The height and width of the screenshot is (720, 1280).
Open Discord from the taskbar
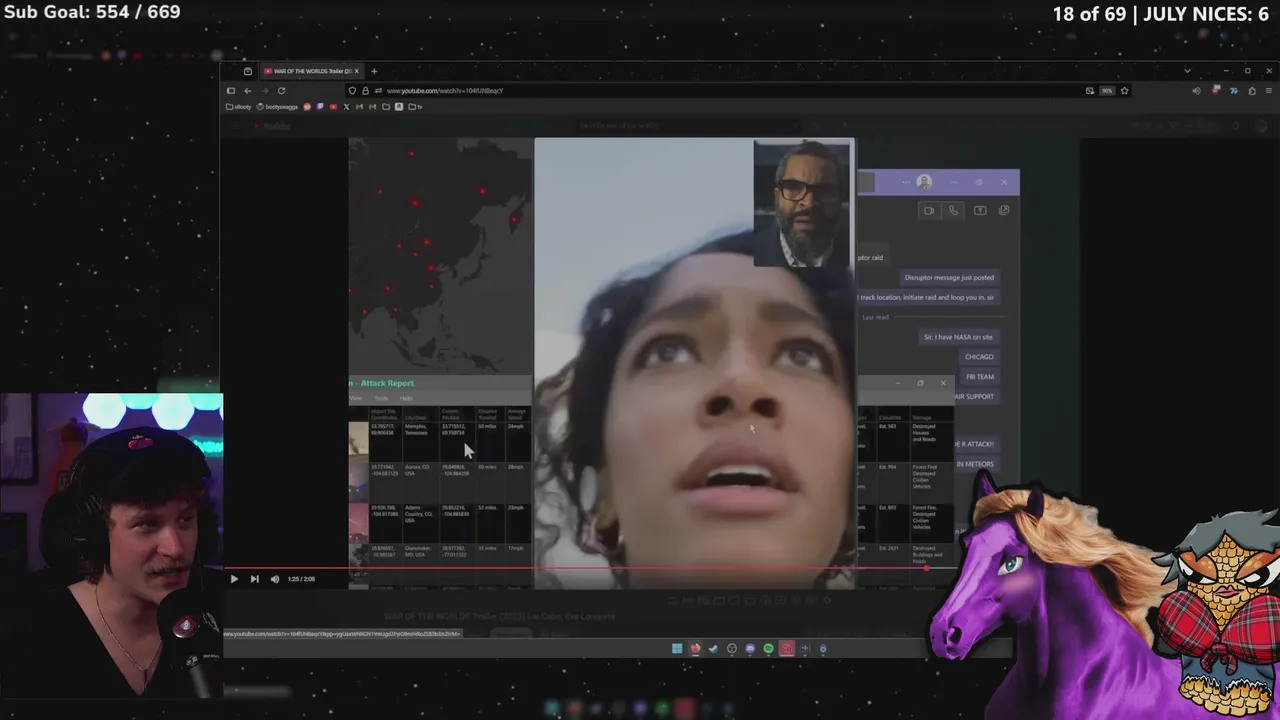(750, 648)
